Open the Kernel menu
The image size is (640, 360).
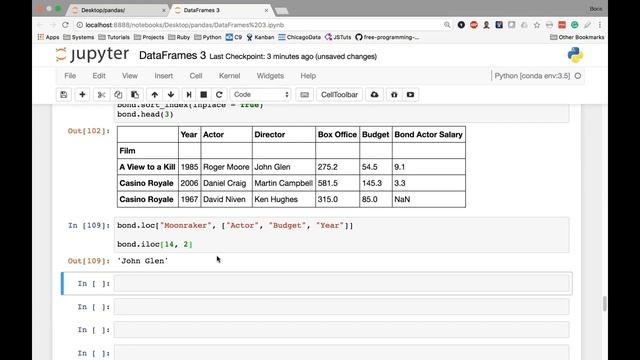tap(229, 76)
